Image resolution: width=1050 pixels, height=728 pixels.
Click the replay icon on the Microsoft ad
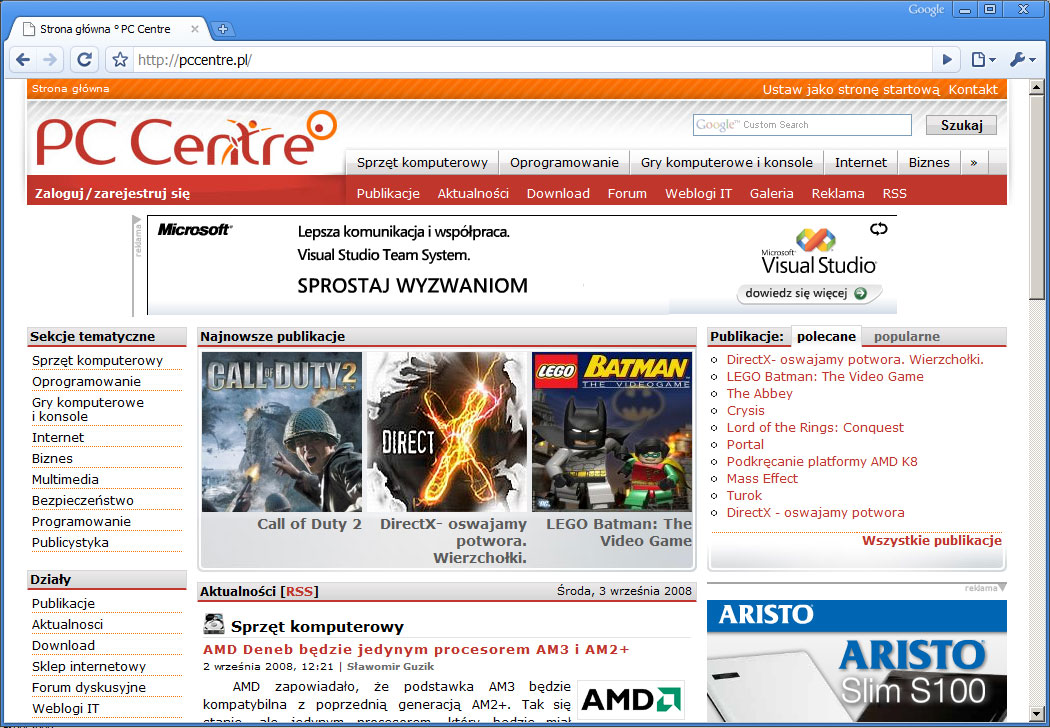click(878, 229)
